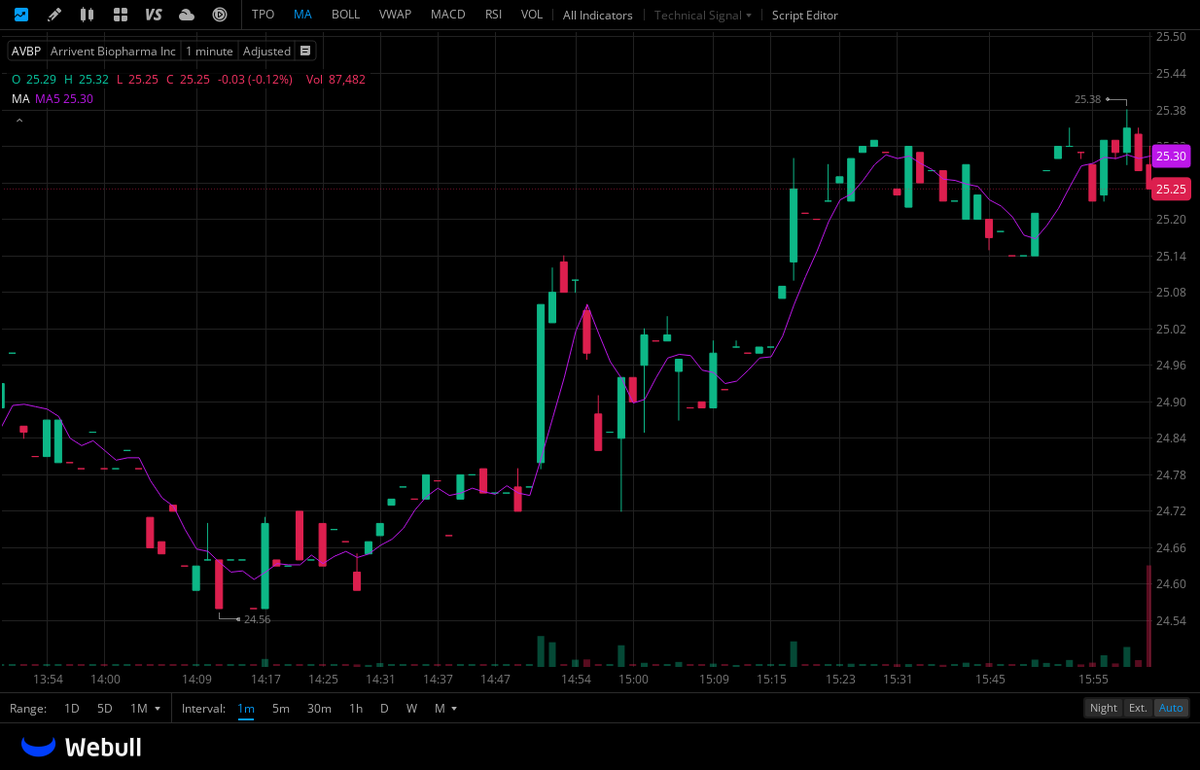Set range to 1D
The width and height of the screenshot is (1200, 770).
point(72,708)
